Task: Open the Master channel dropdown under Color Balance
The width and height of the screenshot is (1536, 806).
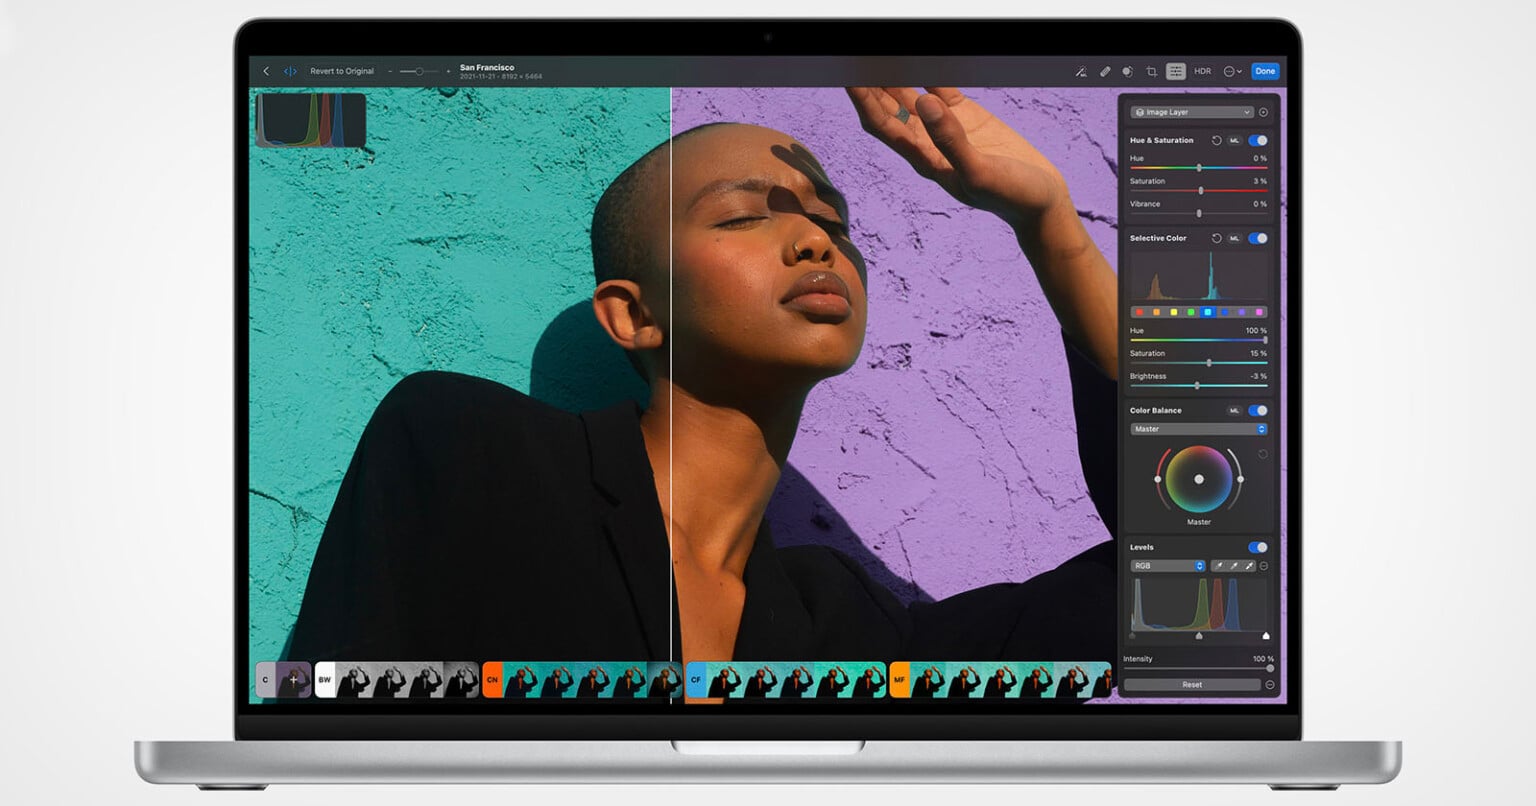Action: click(1199, 430)
